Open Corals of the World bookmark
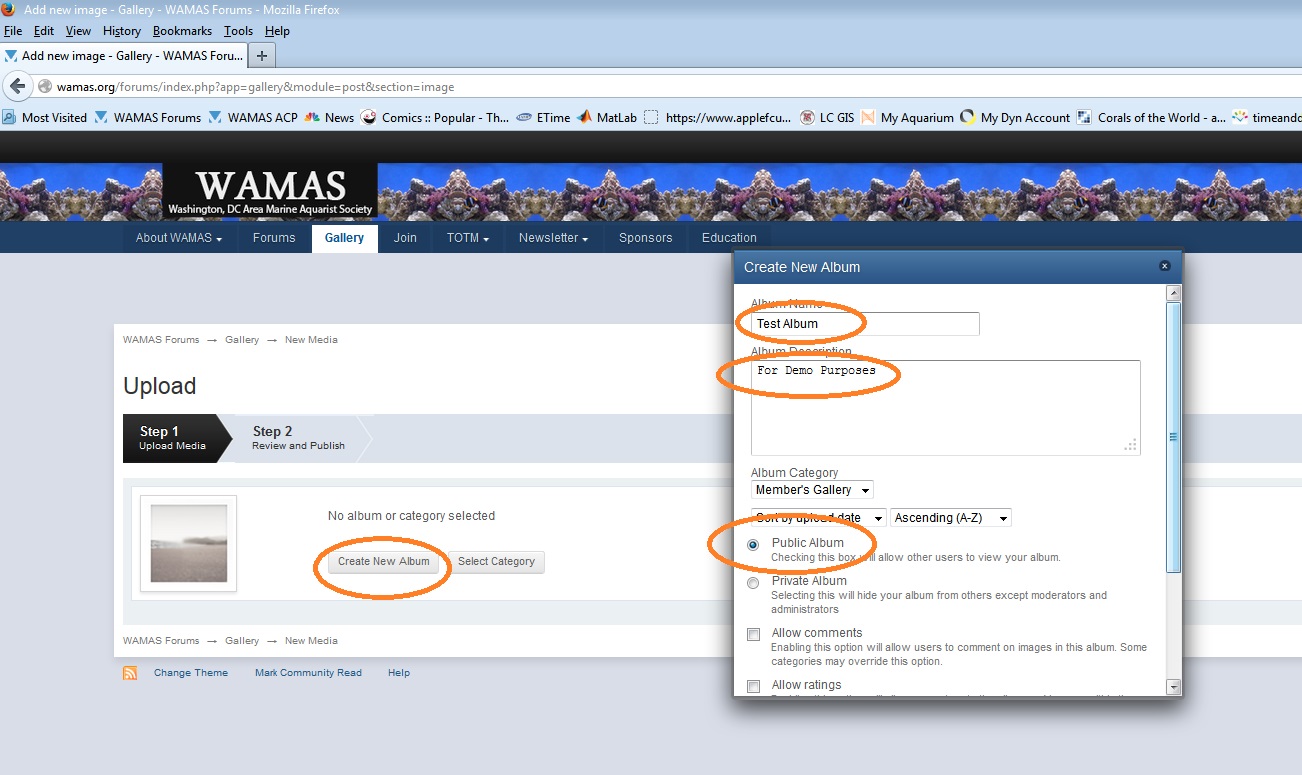The image size is (1302, 775). point(1152,117)
